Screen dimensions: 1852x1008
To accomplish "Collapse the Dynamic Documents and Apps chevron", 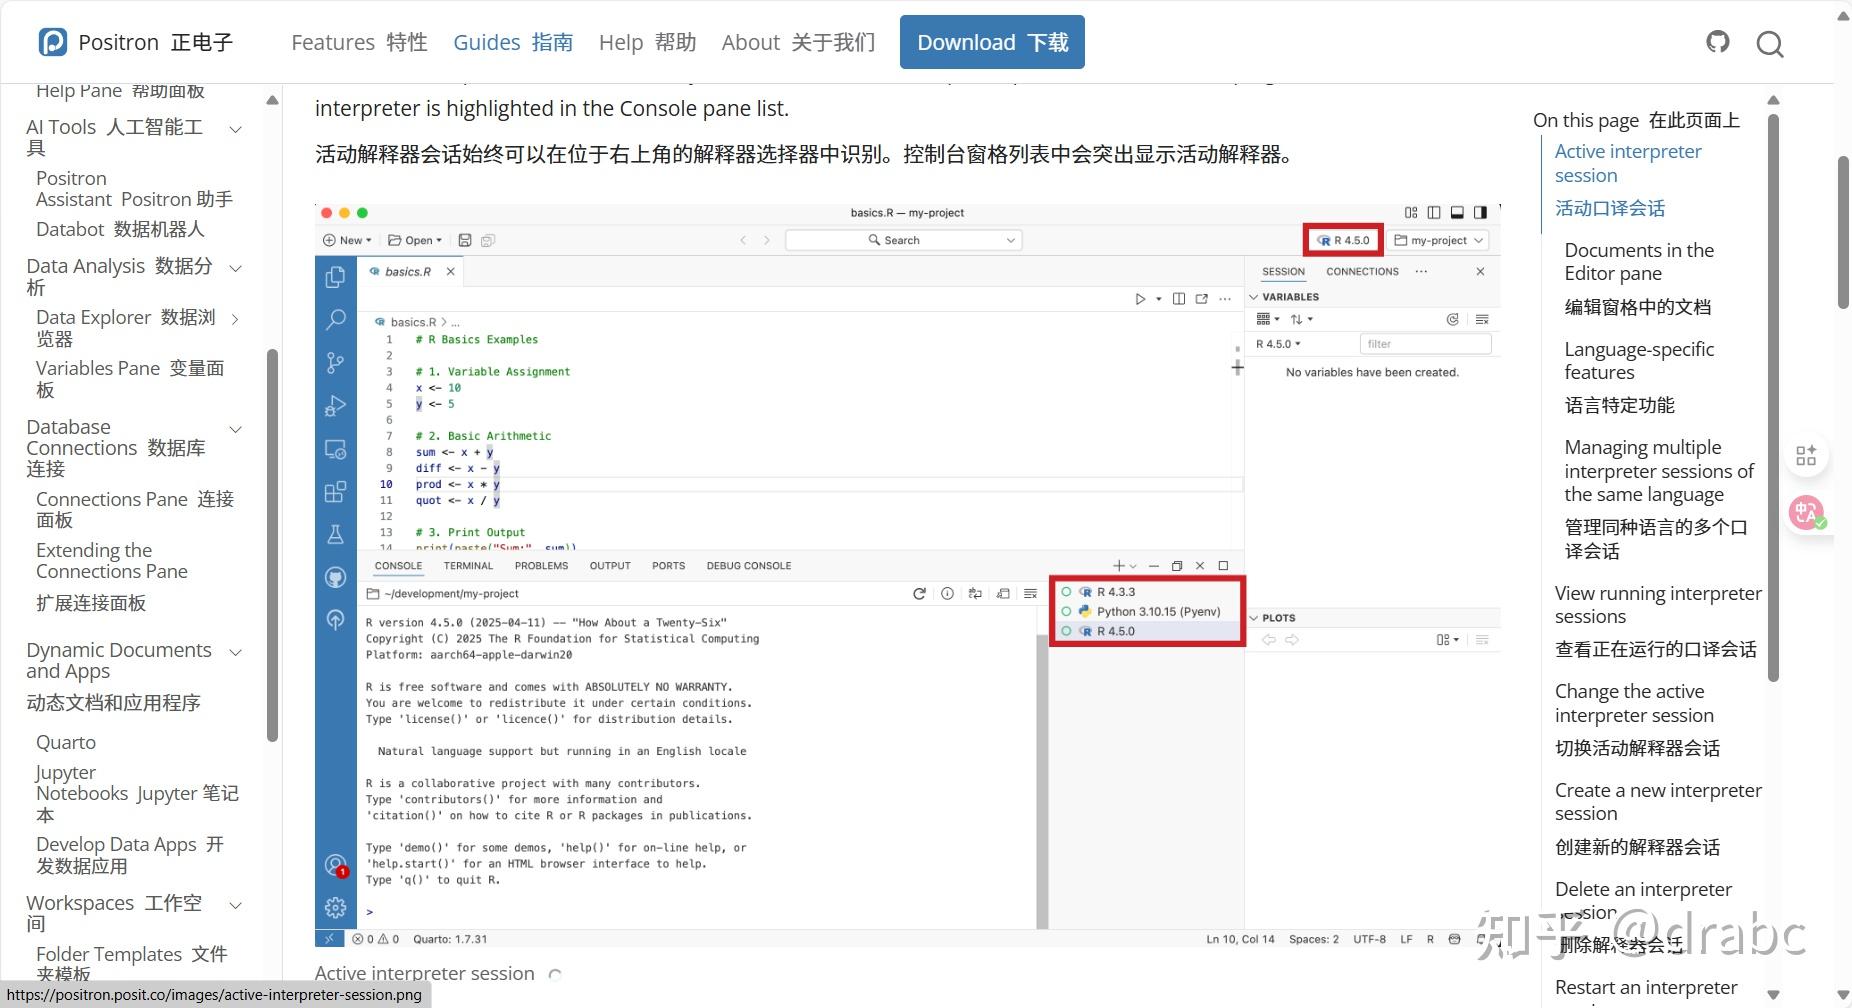I will pyautogui.click(x=236, y=652).
